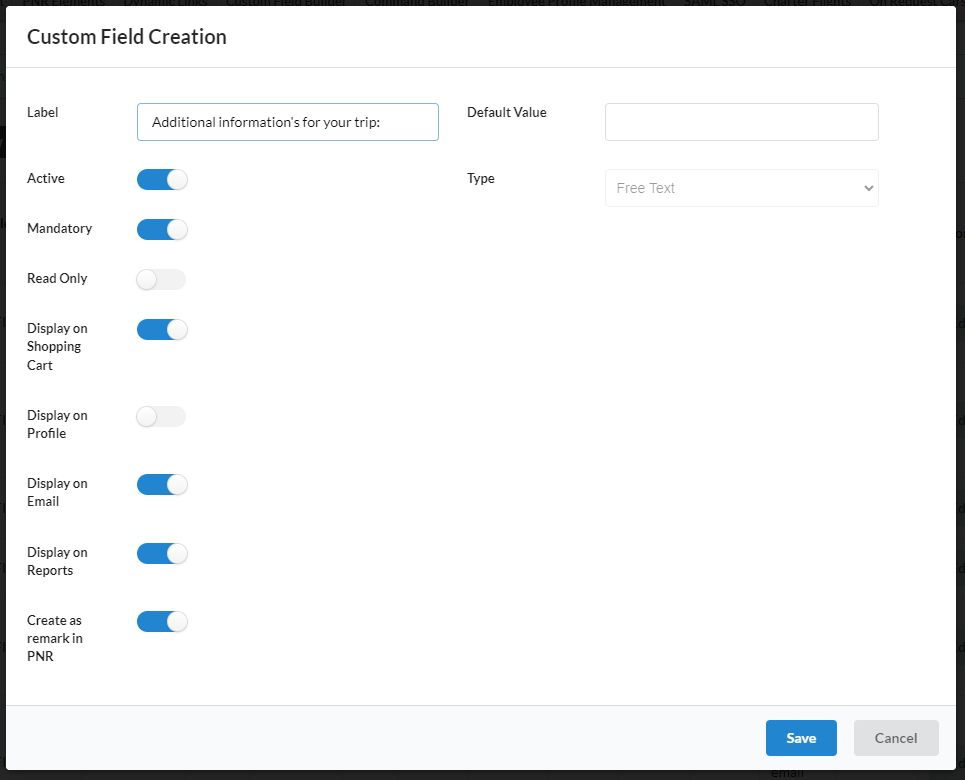Screen dimensions: 965x780
Task: Cancel the custom field creation
Action: 895,738
